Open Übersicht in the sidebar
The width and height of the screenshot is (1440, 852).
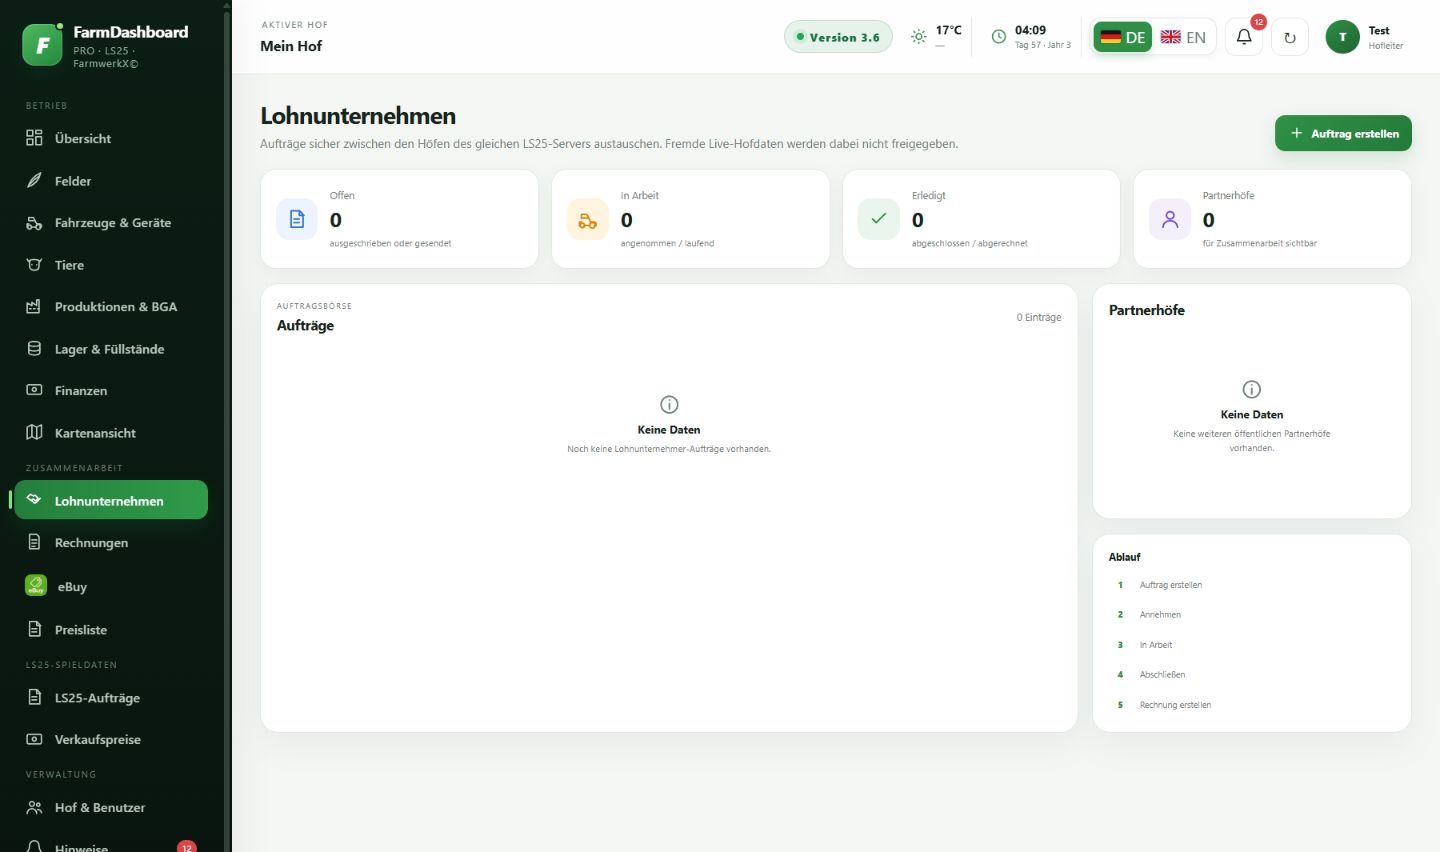111,138
